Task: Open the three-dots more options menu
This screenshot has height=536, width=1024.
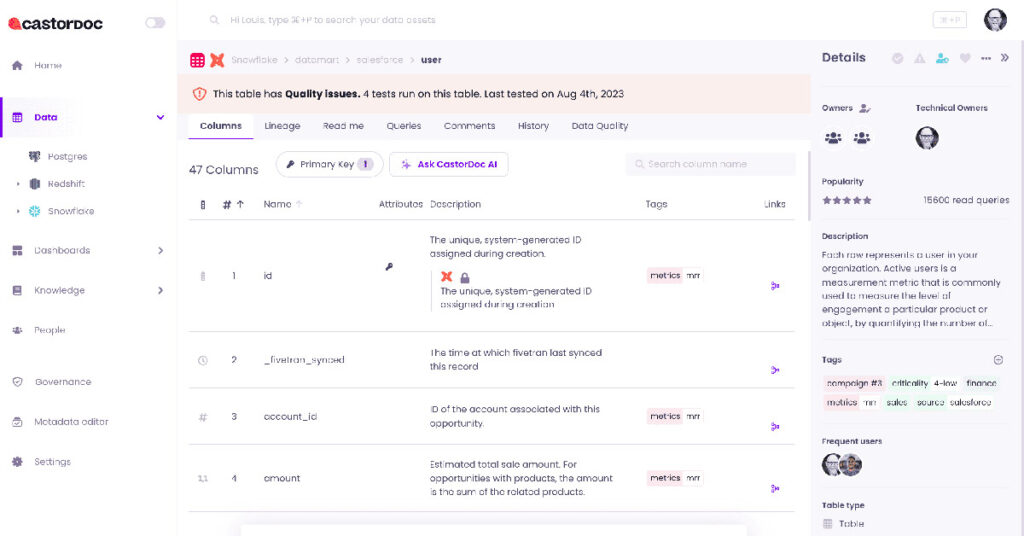Action: tap(986, 58)
